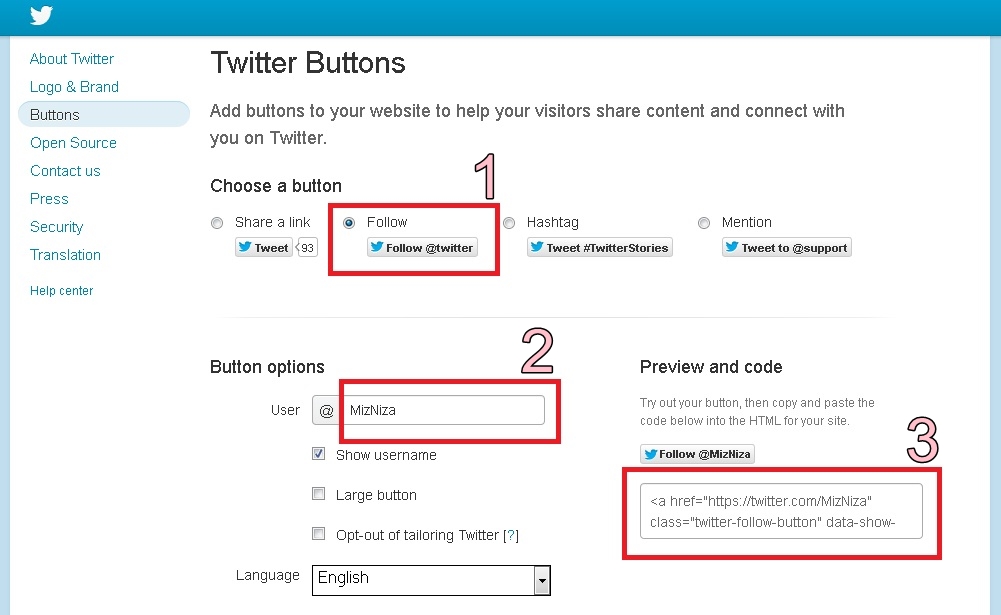This screenshot has width=1001, height=615.
Task: Open the Help center link
Action: (61, 291)
